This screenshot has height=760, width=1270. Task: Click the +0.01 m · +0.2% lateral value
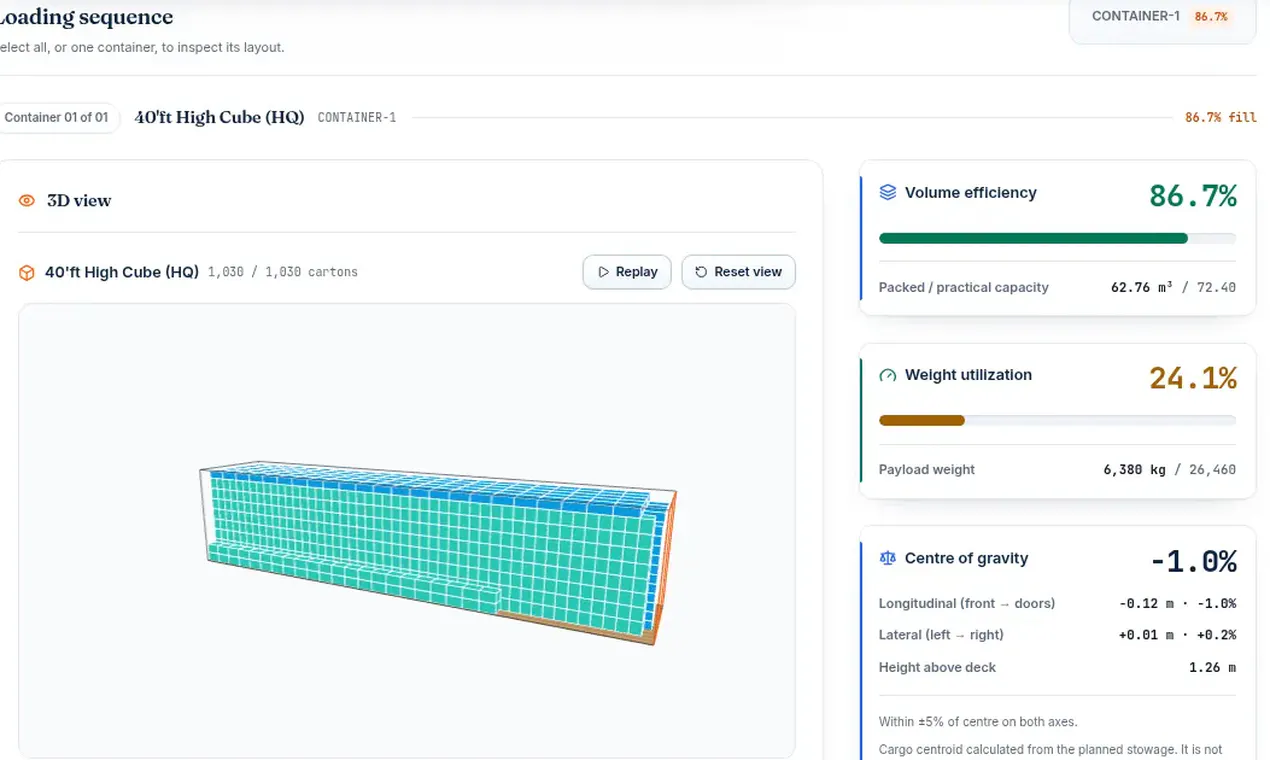(x=1177, y=635)
